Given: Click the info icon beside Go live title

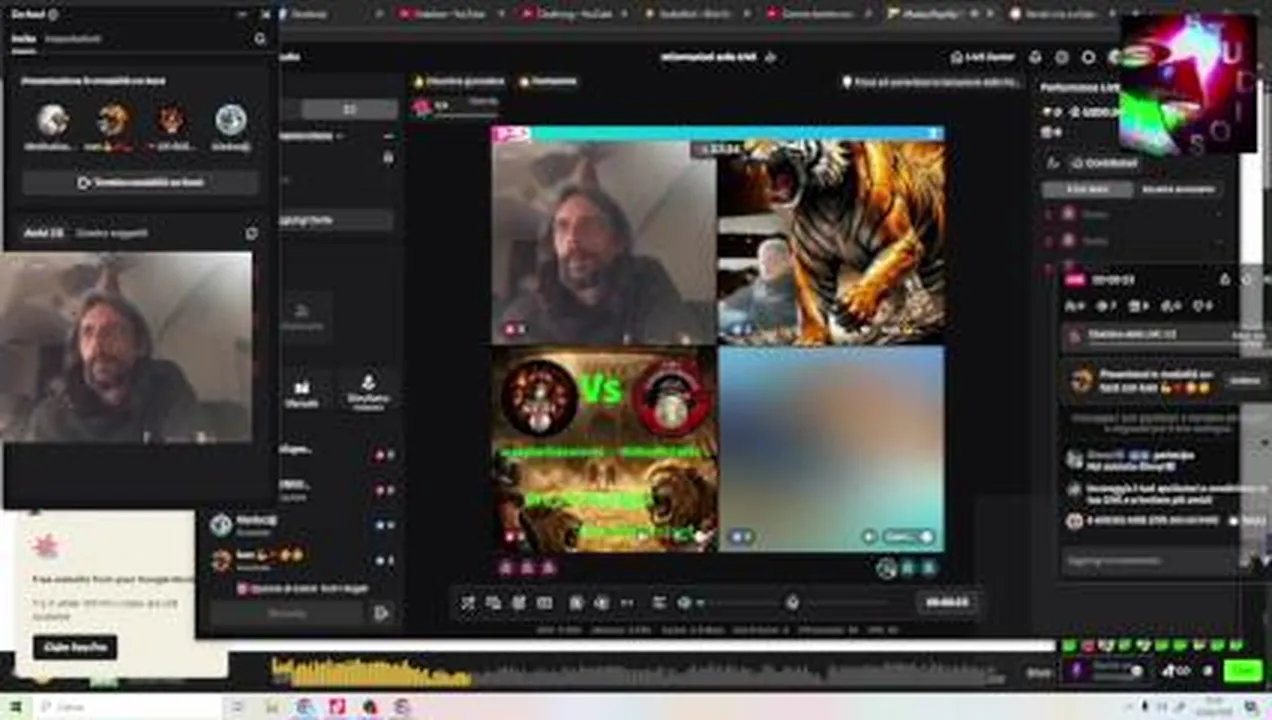Looking at the screenshot, I should tap(53, 15).
